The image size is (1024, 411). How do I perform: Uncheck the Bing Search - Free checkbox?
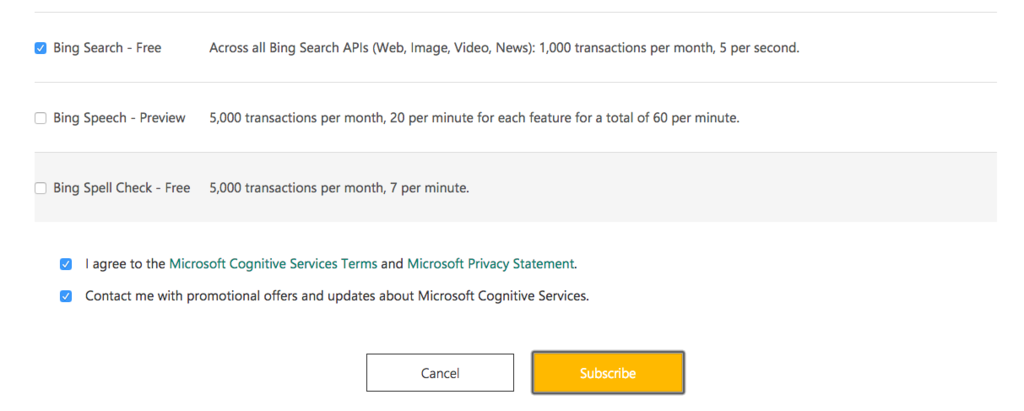tap(40, 48)
